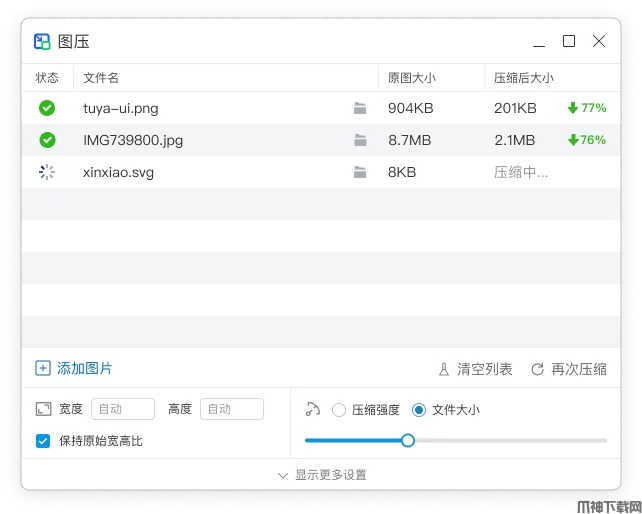
Task: Select the 压缩强度 radio button
Action: [x=339, y=409]
